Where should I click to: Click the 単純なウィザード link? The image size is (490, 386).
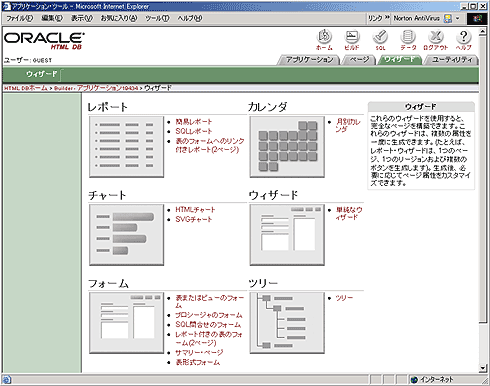pyautogui.click(x=349, y=213)
